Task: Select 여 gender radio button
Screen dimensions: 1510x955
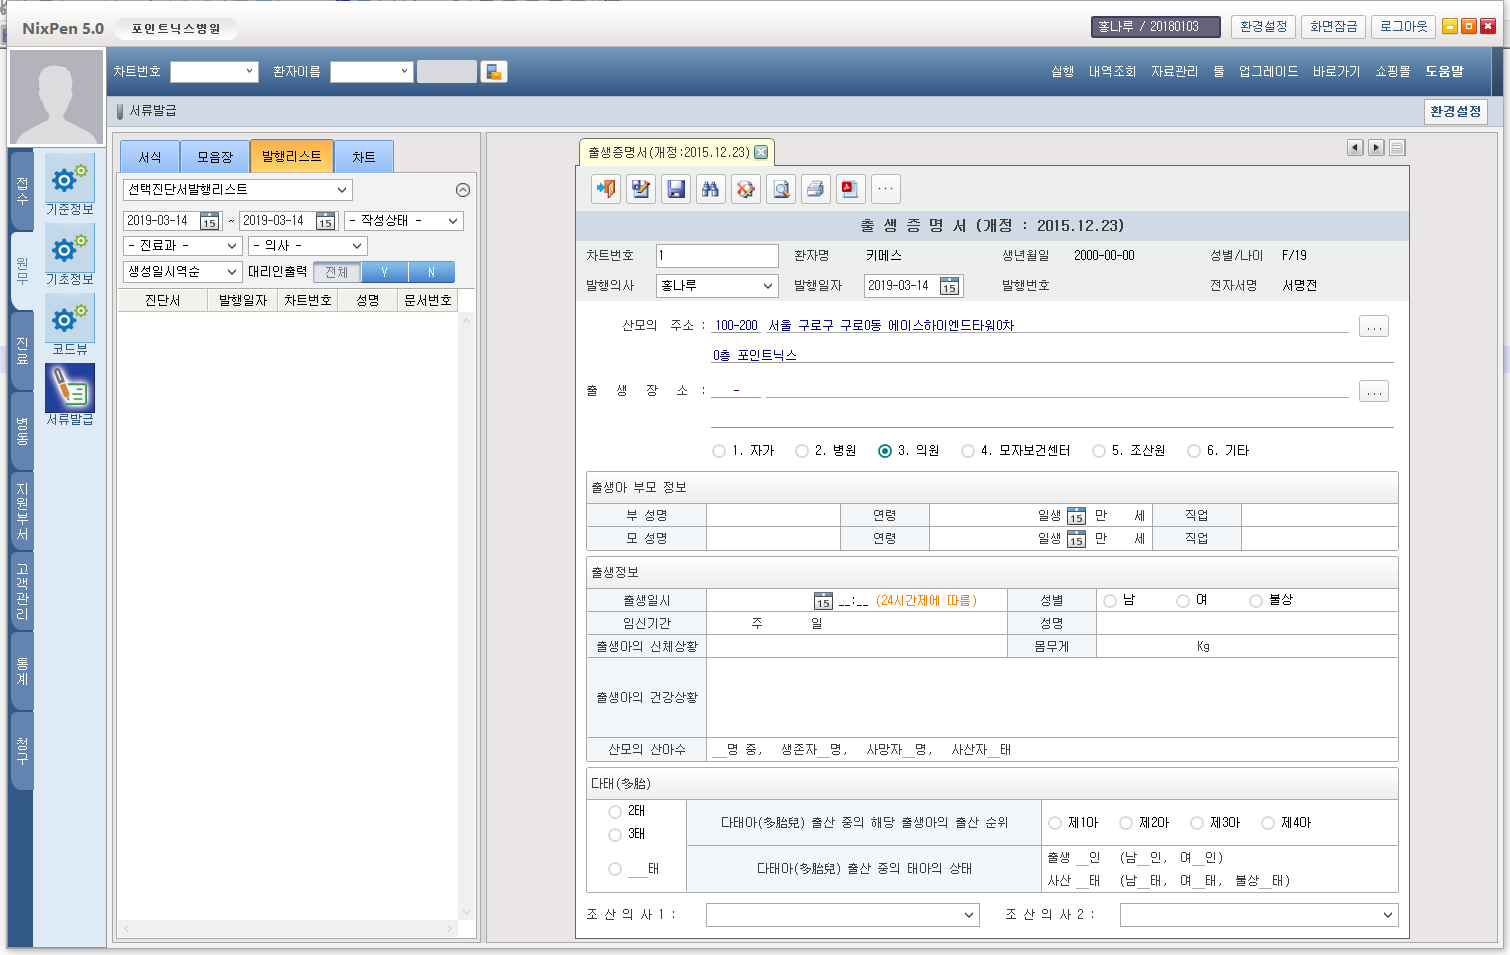Action: tap(1183, 601)
